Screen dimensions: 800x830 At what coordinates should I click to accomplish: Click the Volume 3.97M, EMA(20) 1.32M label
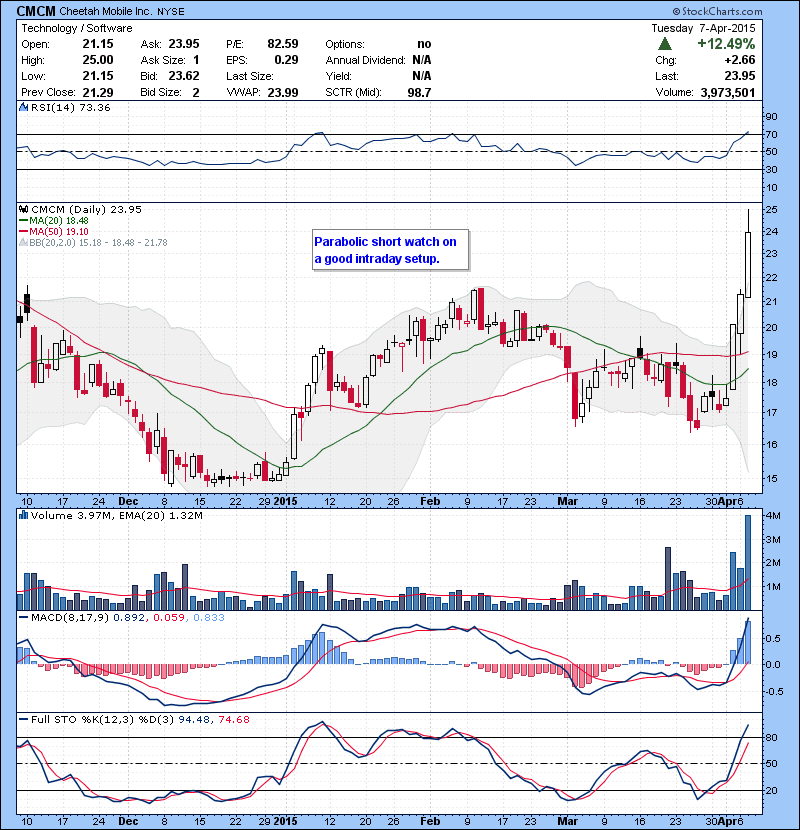[116, 516]
